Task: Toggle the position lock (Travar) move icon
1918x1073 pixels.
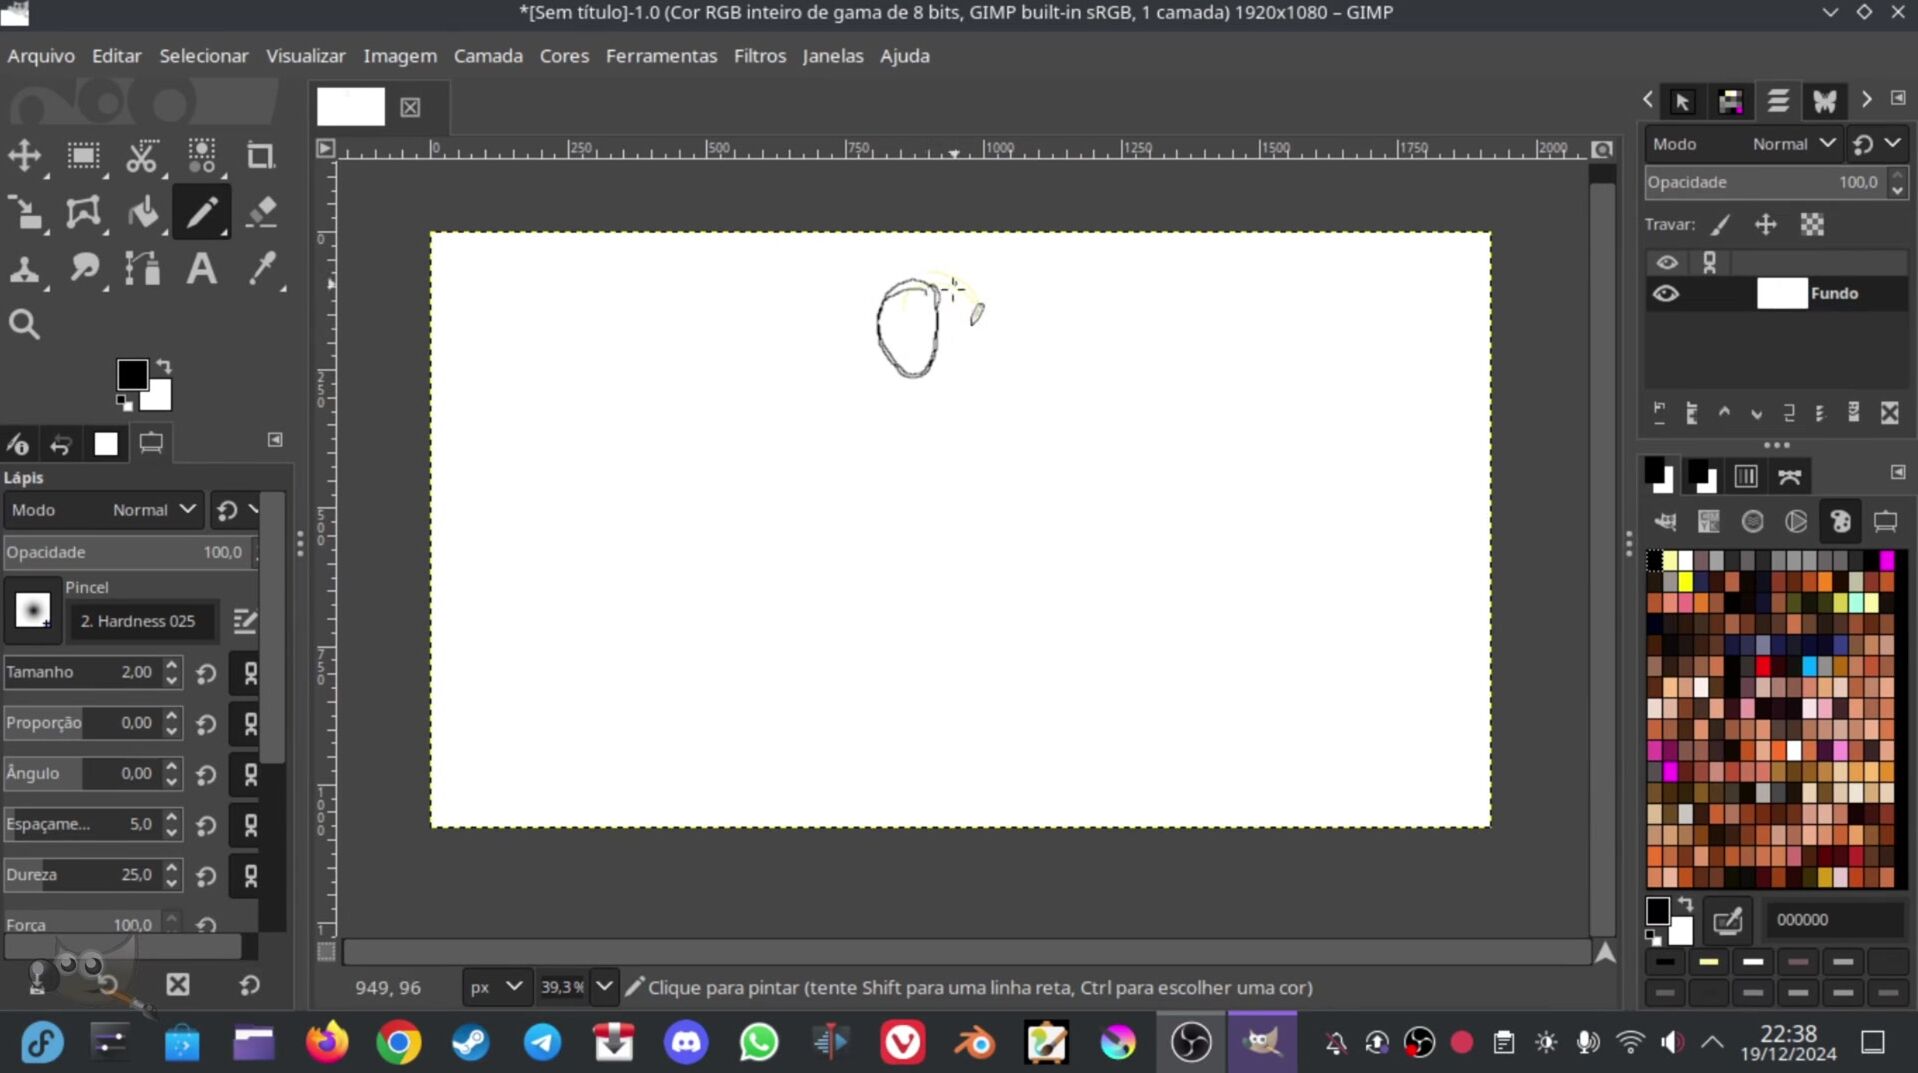Action: pyautogui.click(x=1766, y=225)
